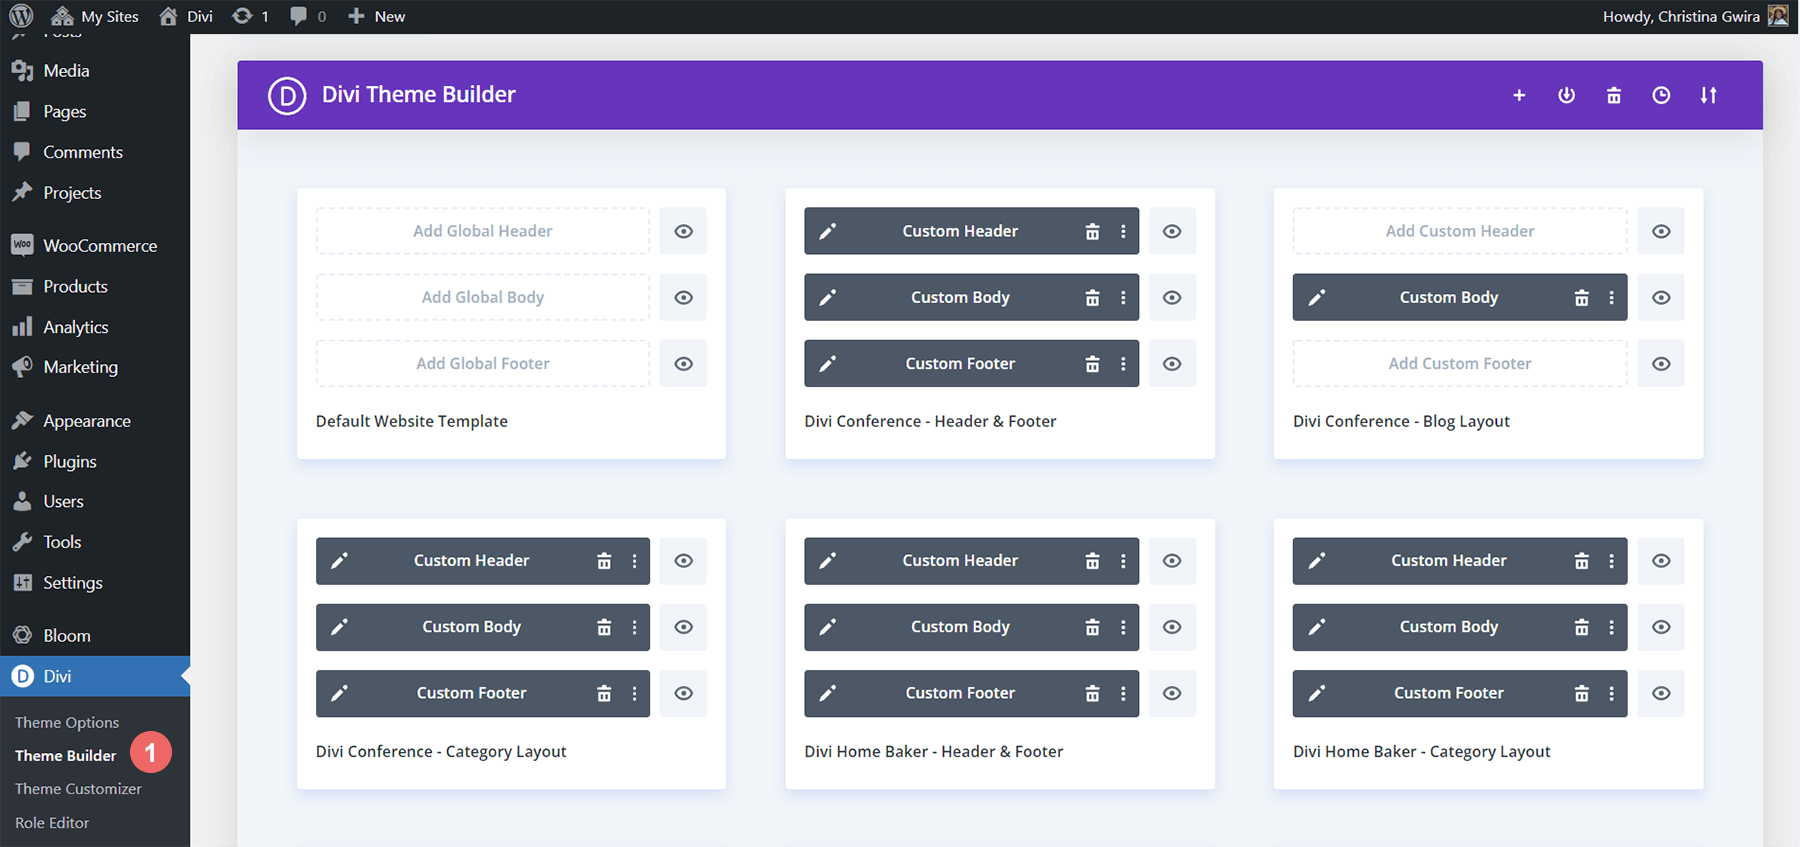Click New in the admin bar
The image size is (1800, 847).
376,16
